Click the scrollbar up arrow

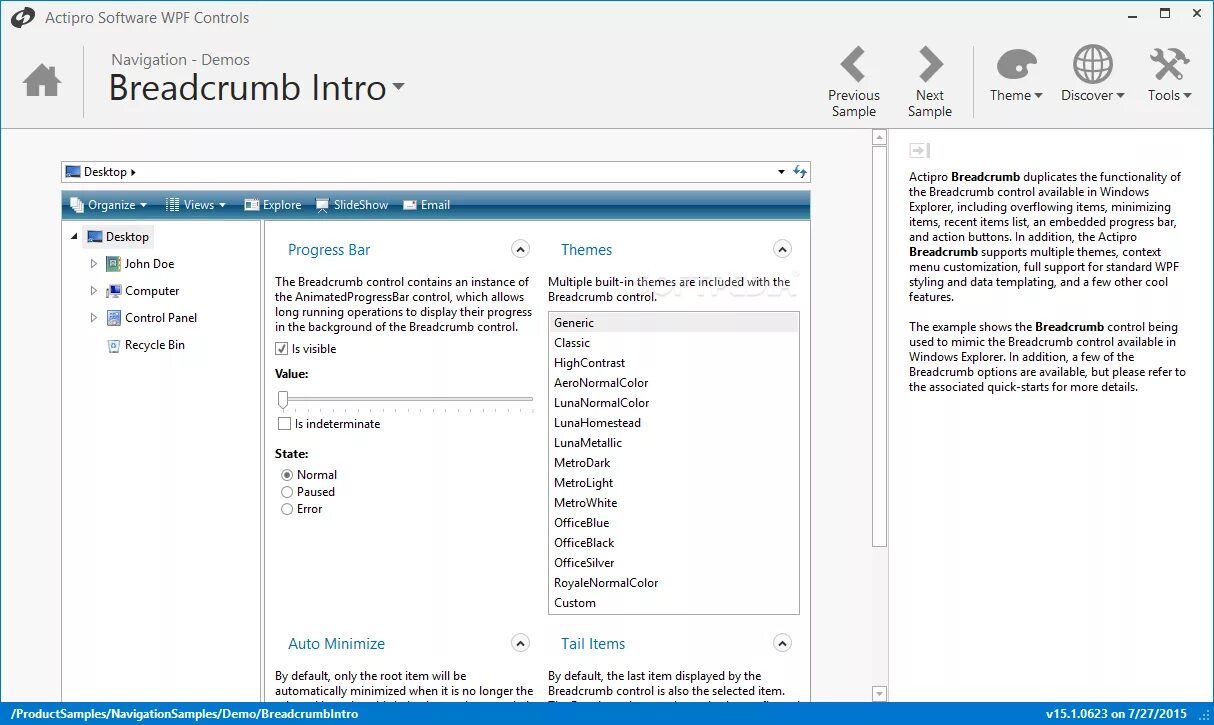click(x=879, y=138)
